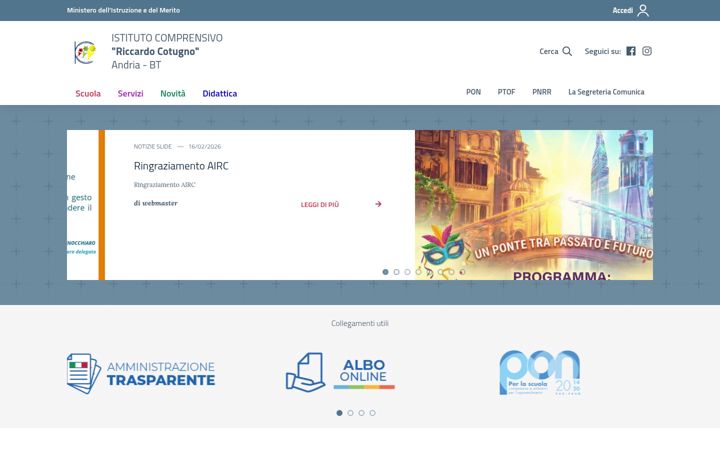Select second Collegamenti utili pagination dot
The width and height of the screenshot is (720, 450).
[x=350, y=413]
